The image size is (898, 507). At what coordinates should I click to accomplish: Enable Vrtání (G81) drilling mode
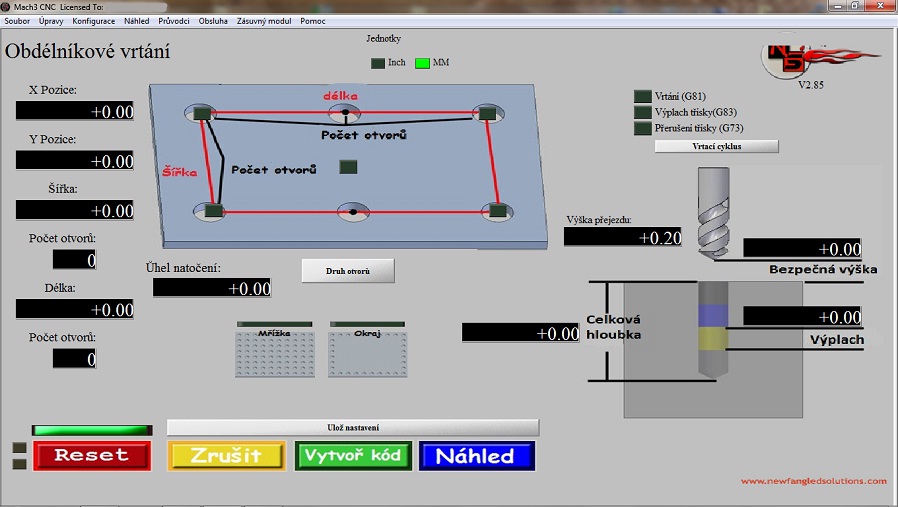[x=643, y=97]
